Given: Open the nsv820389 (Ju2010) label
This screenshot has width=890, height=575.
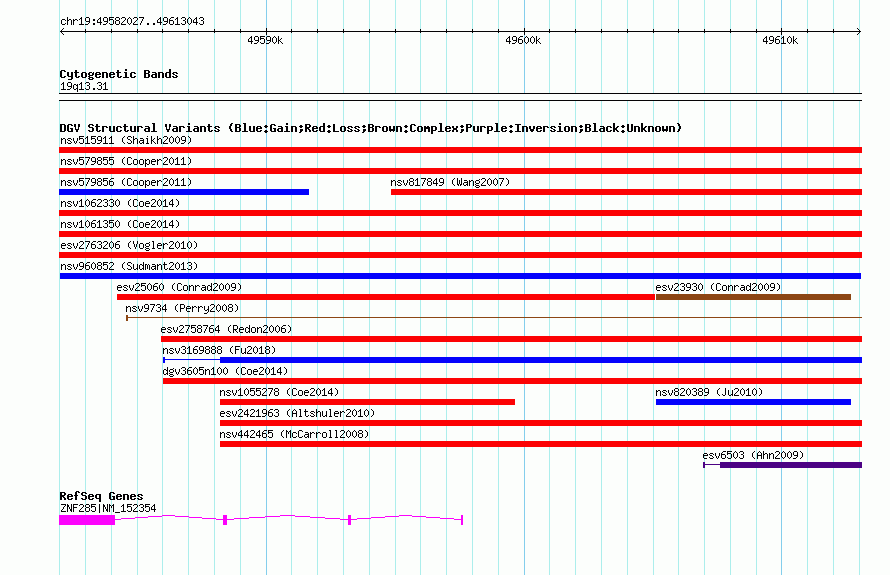Looking at the screenshot, I should [709, 392].
